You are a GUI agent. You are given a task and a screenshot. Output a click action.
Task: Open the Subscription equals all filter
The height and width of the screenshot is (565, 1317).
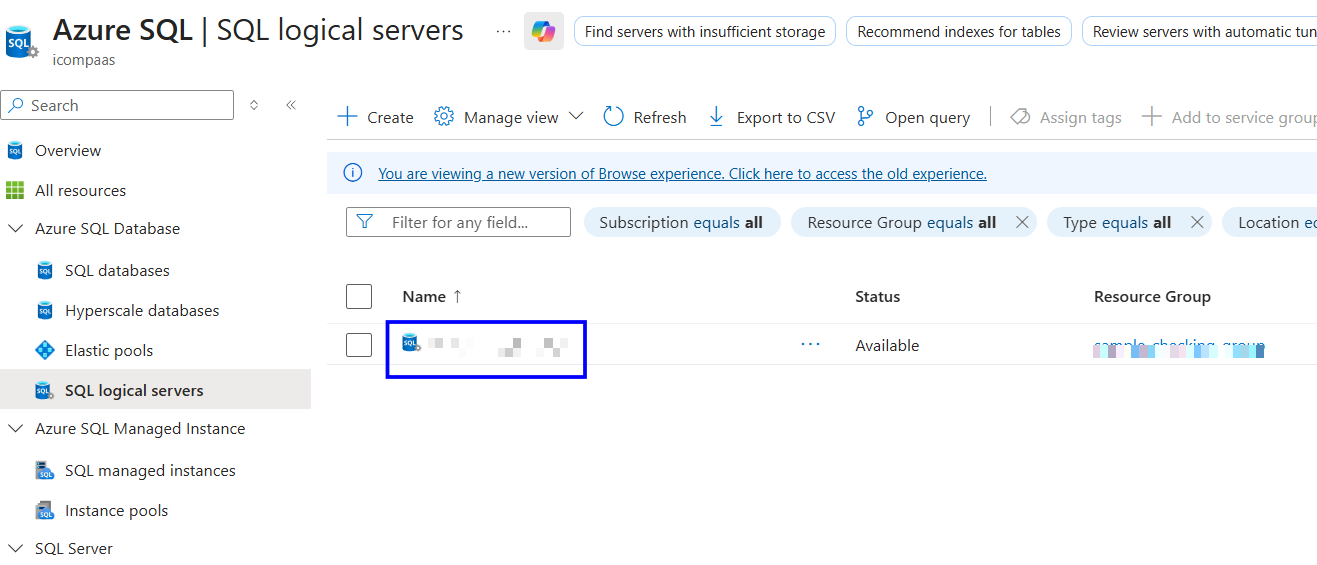pos(681,222)
